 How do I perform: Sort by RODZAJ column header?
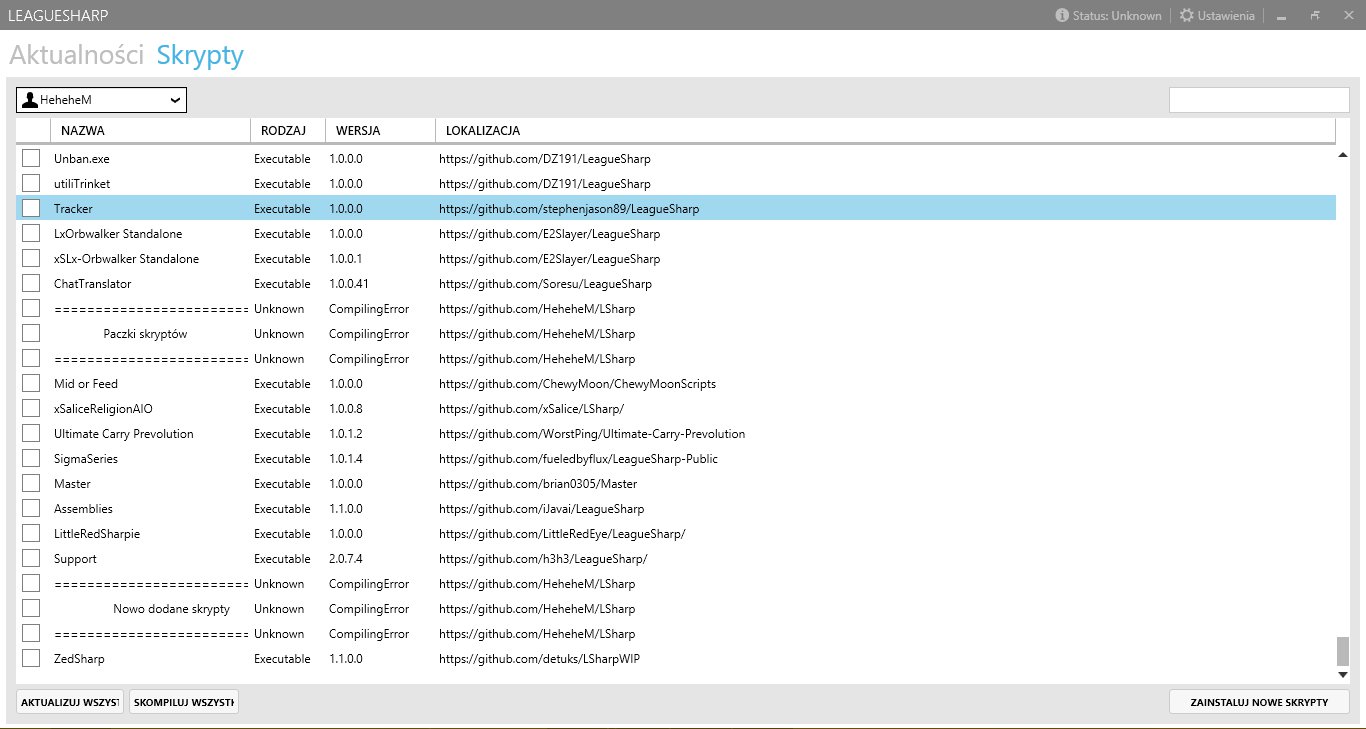pos(288,131)
